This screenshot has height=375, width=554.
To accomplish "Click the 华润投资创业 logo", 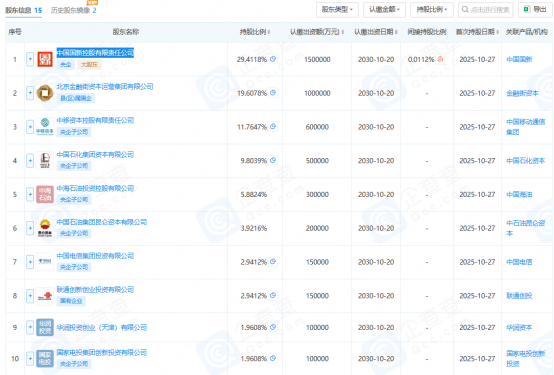I will (45, 327).
